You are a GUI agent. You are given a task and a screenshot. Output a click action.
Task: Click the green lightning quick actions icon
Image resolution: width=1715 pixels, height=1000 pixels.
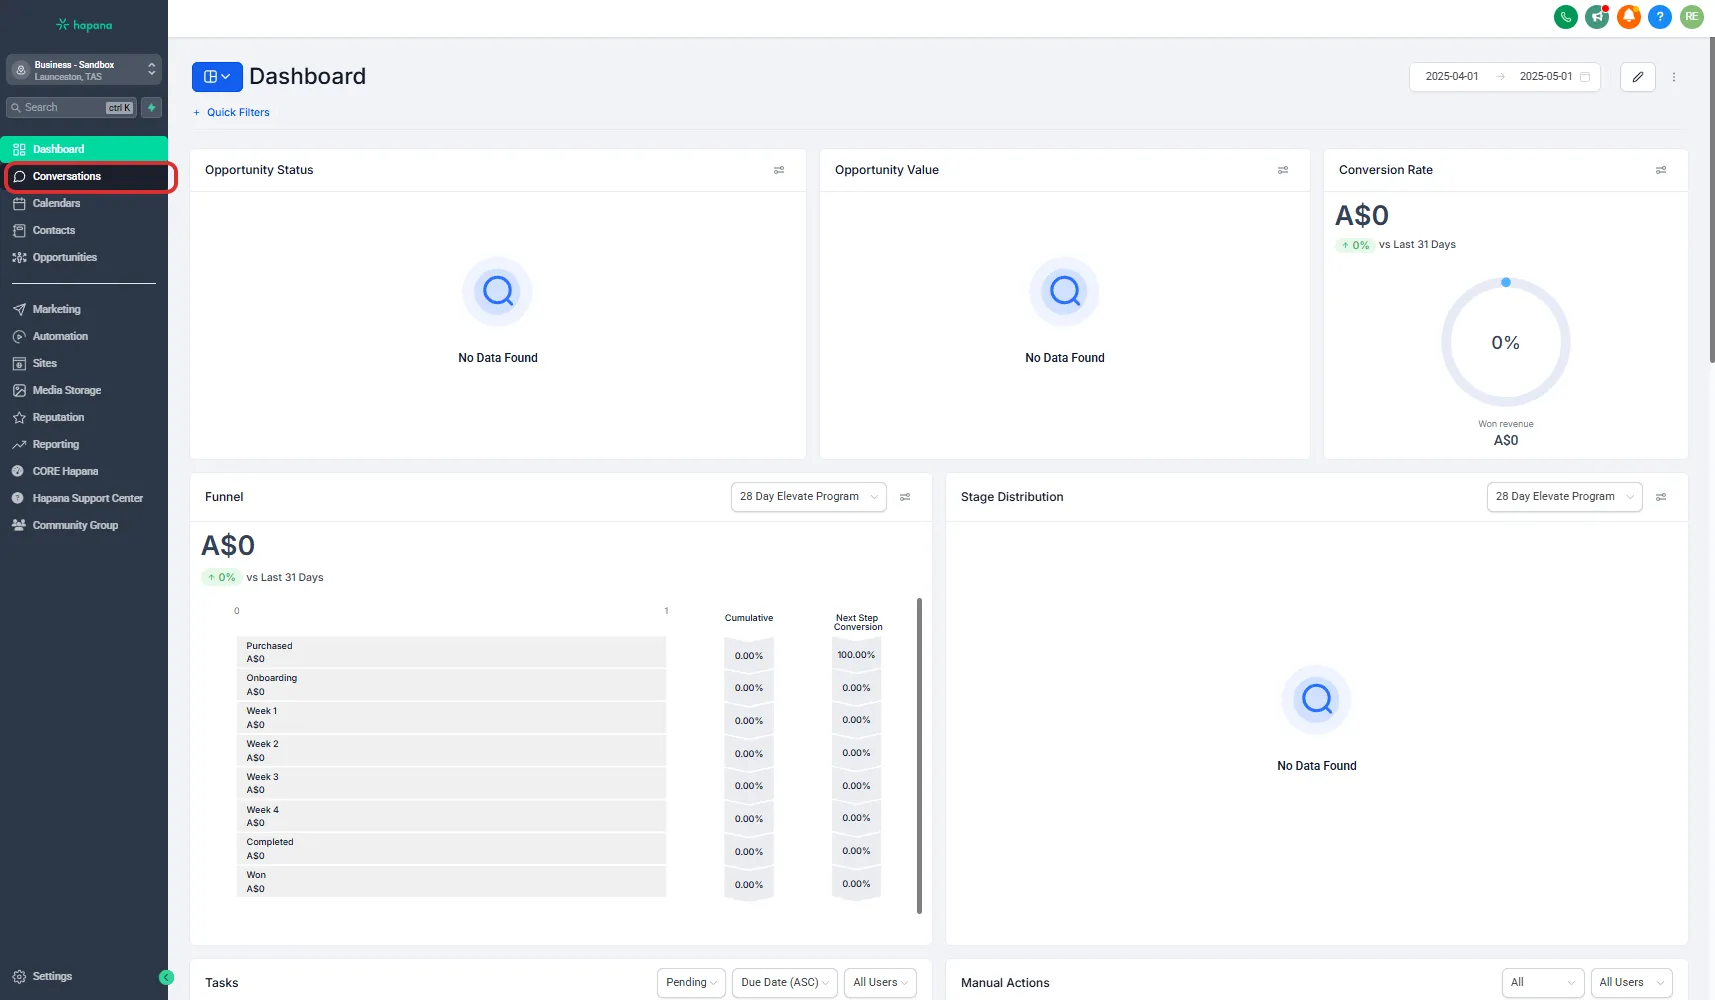tap(152, 108)
